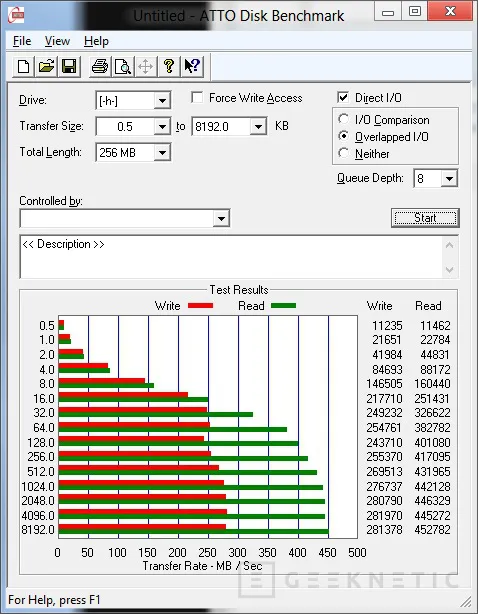478x614 pixels.
Task: Click the read value 452782
Action: [432, 530]
